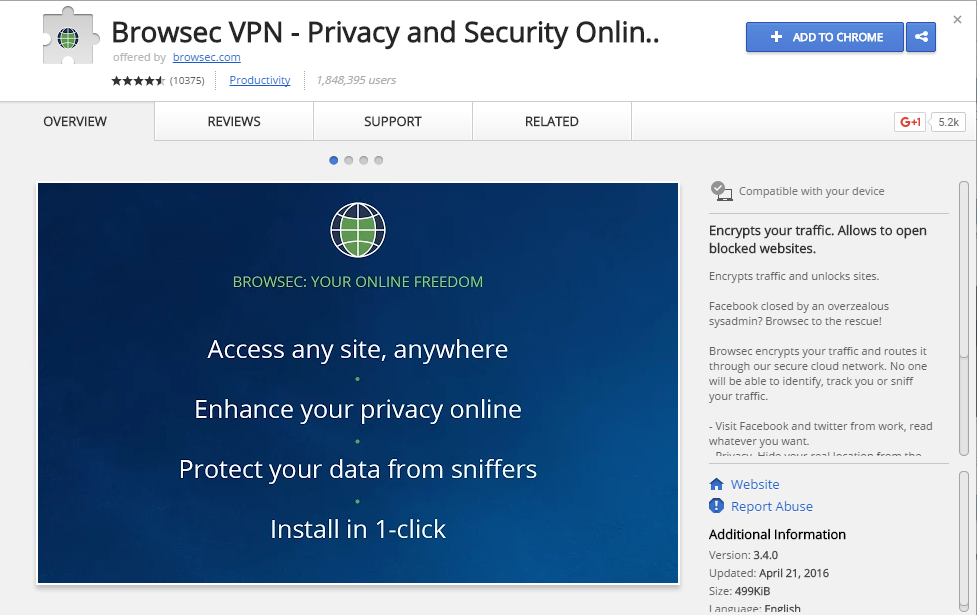This screenshot has width=977, height=615.
Task: Click the 5.2k plus-one count bubble
Action: (948, 122)
